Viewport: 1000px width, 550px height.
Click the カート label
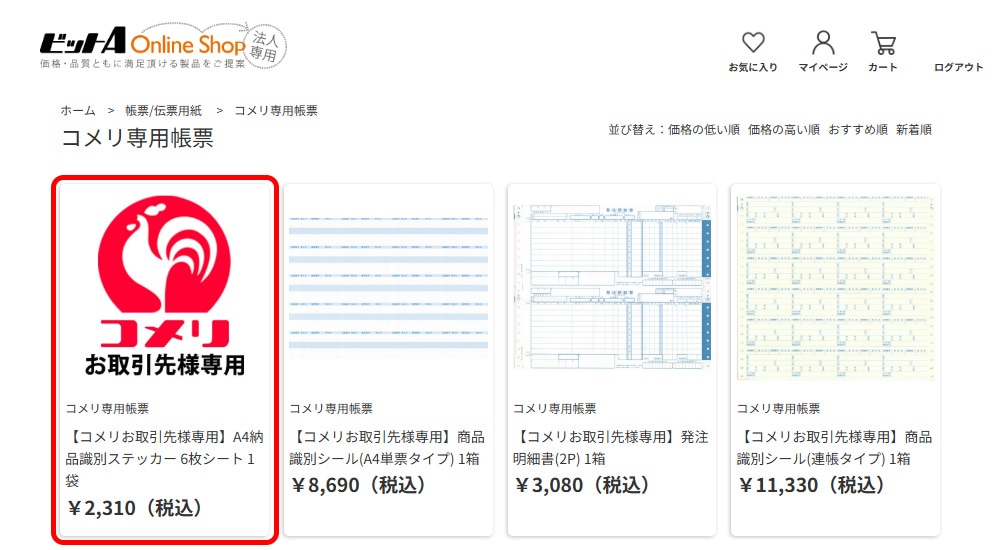[883, 67]
